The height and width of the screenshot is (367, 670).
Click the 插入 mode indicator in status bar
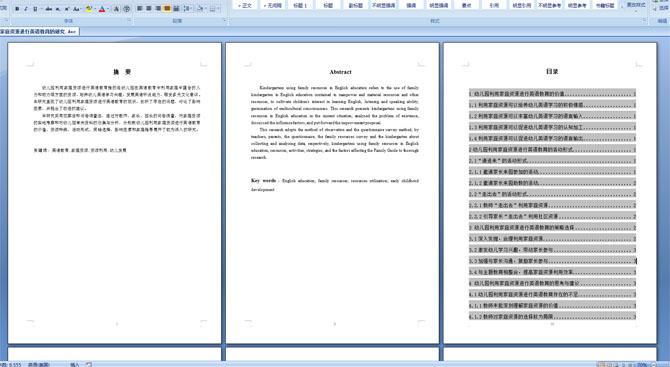75,364
